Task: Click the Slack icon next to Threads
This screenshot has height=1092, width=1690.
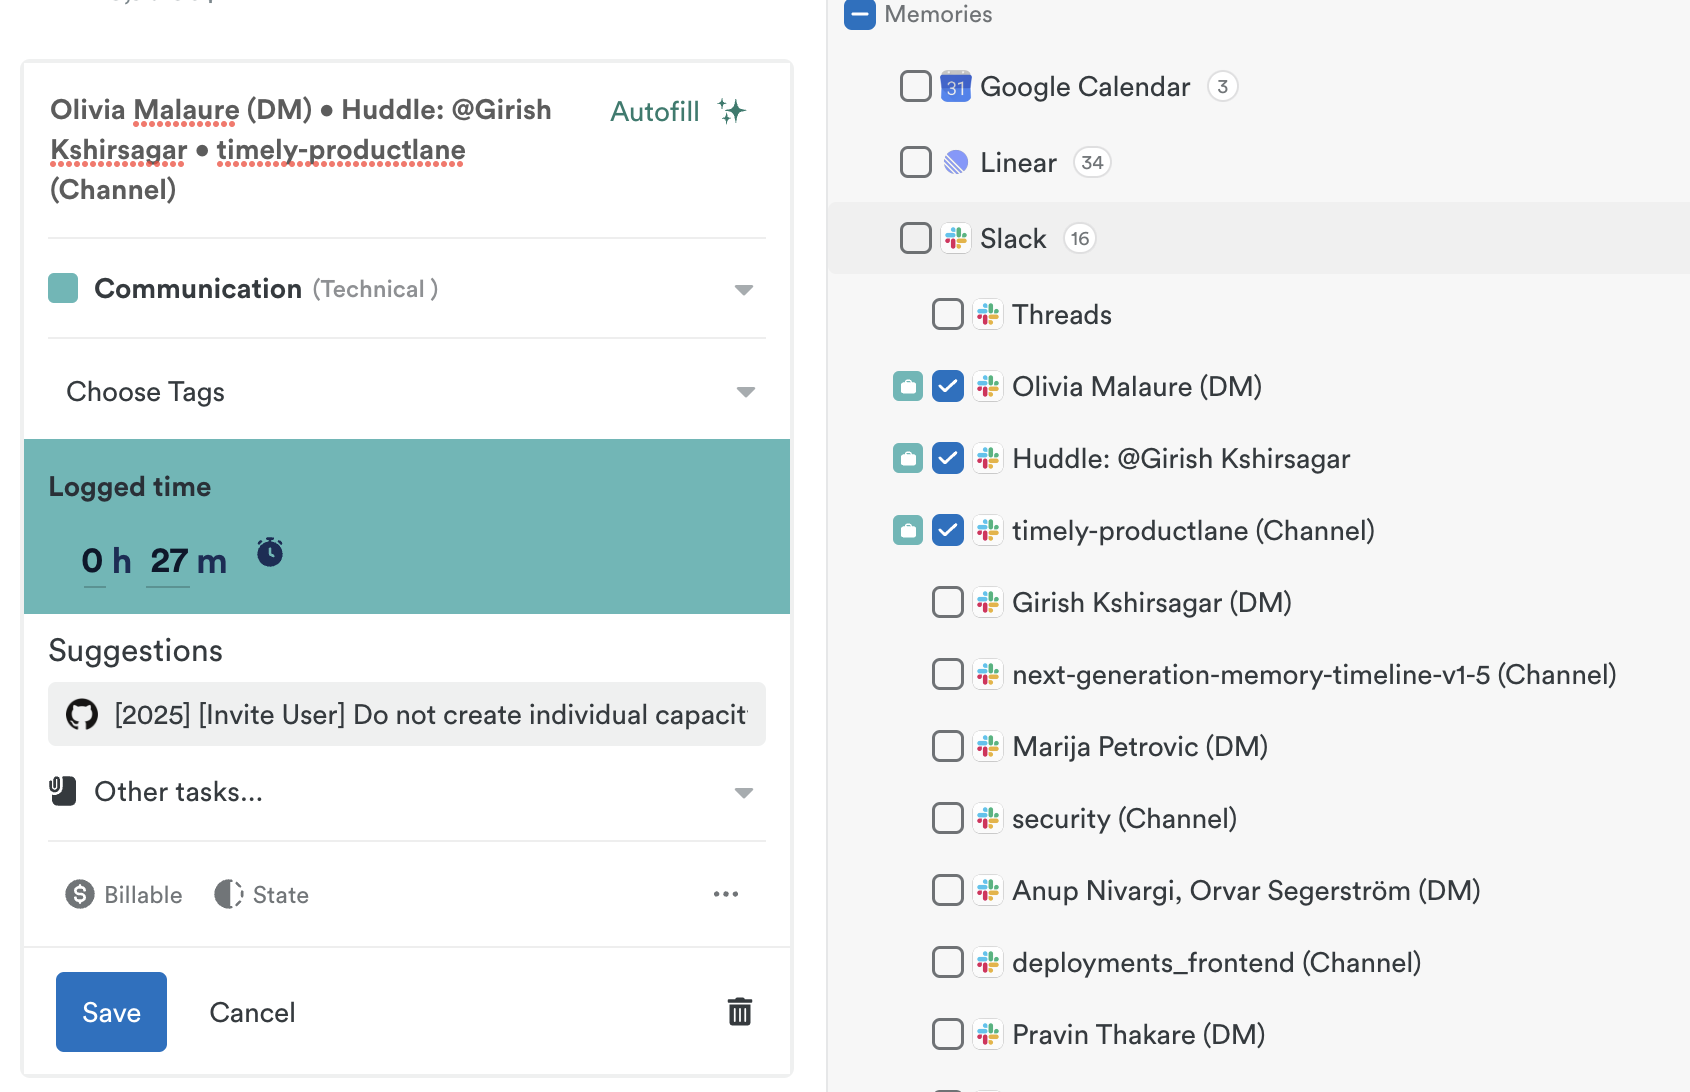Action: (987, 314)
